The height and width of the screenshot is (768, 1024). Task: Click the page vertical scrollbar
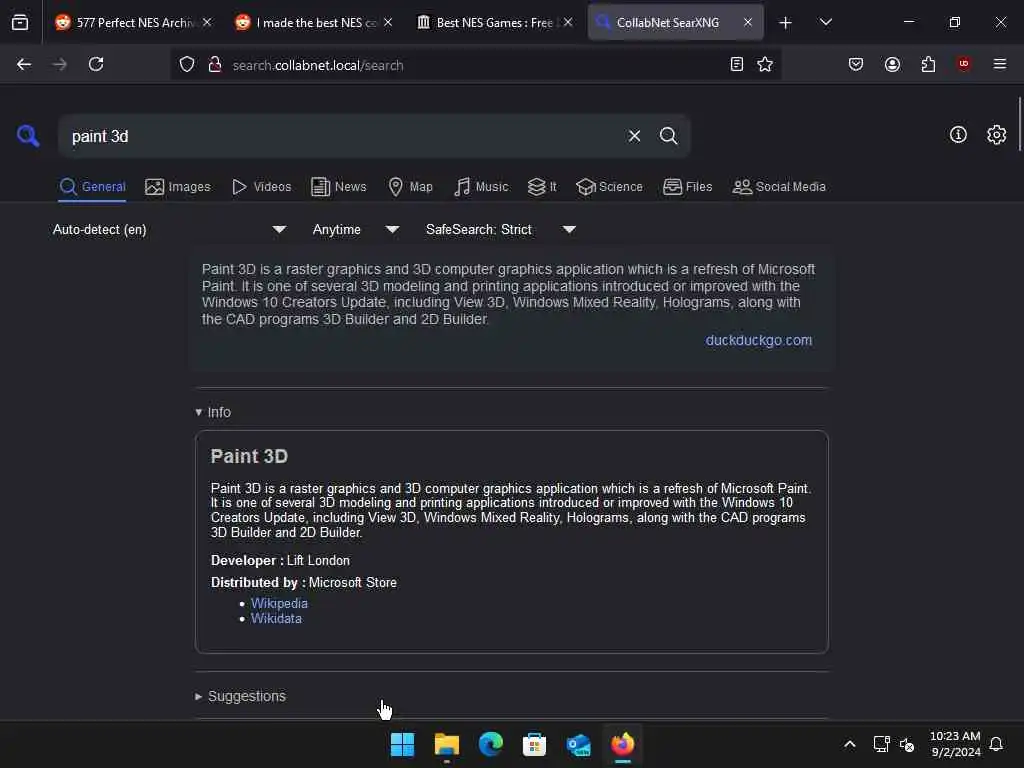point(1019,124)
